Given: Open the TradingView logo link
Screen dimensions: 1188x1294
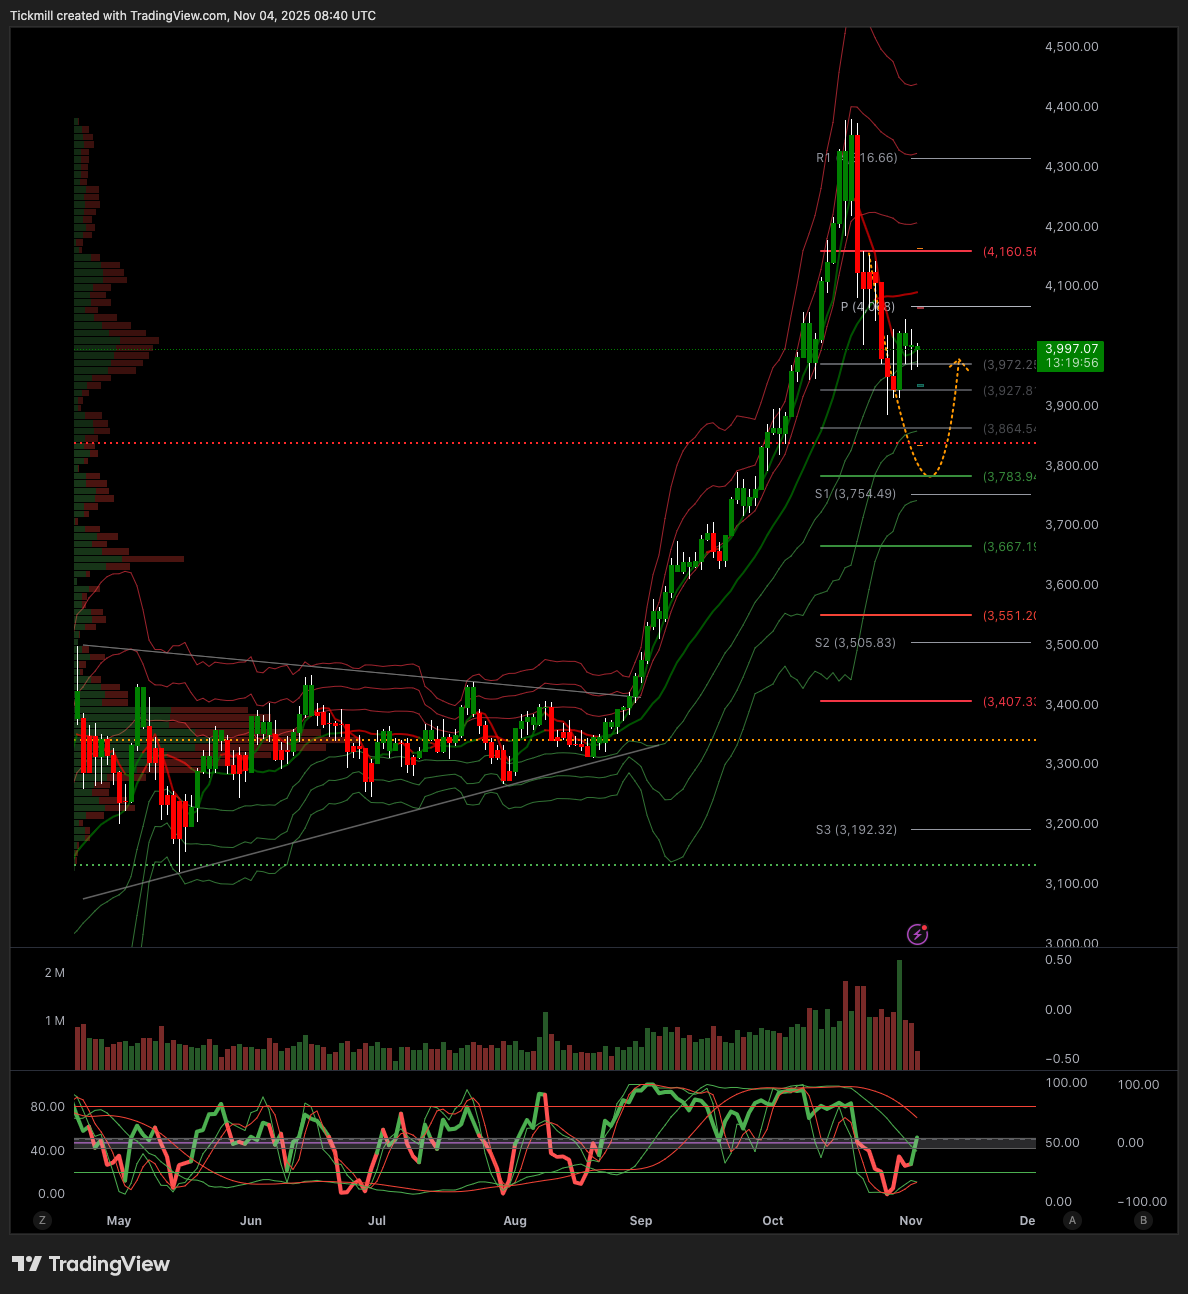Looking at the screenshot, I should pos(91,1264).
